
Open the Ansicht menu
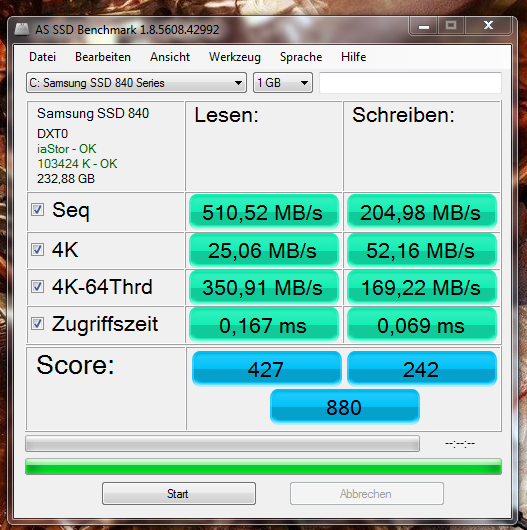(170, 57)
